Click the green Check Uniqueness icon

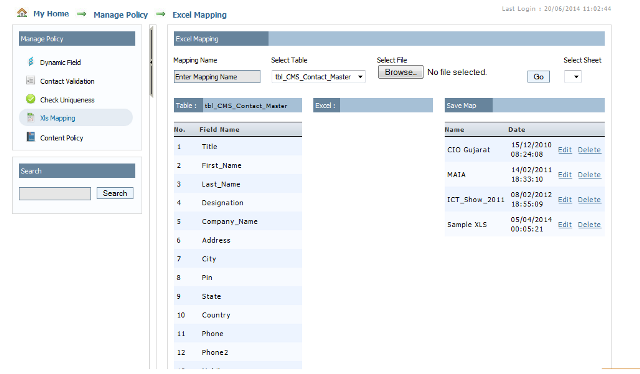click(x=31, y=99)
